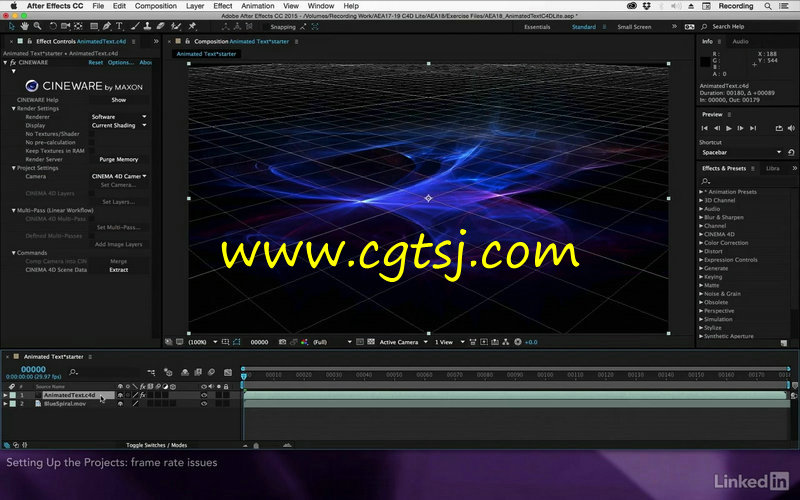Click the Purge Memory button
This screenshot has height=500, width=800.
pyautogui.click(x=119, y=160)
